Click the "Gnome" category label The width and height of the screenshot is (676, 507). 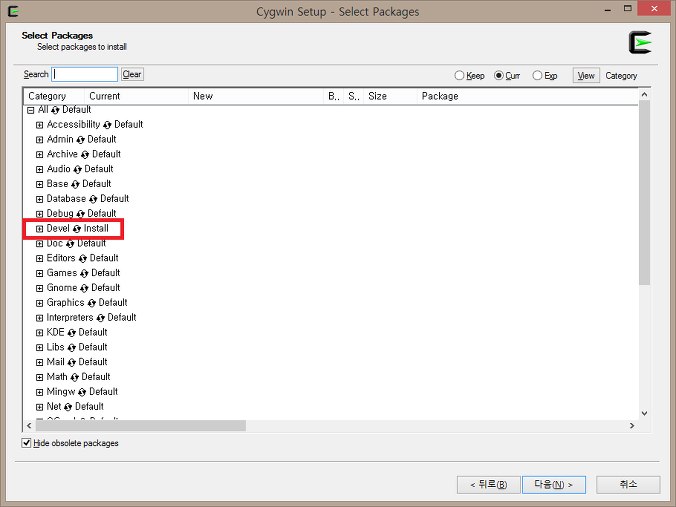tap(62, 288)
